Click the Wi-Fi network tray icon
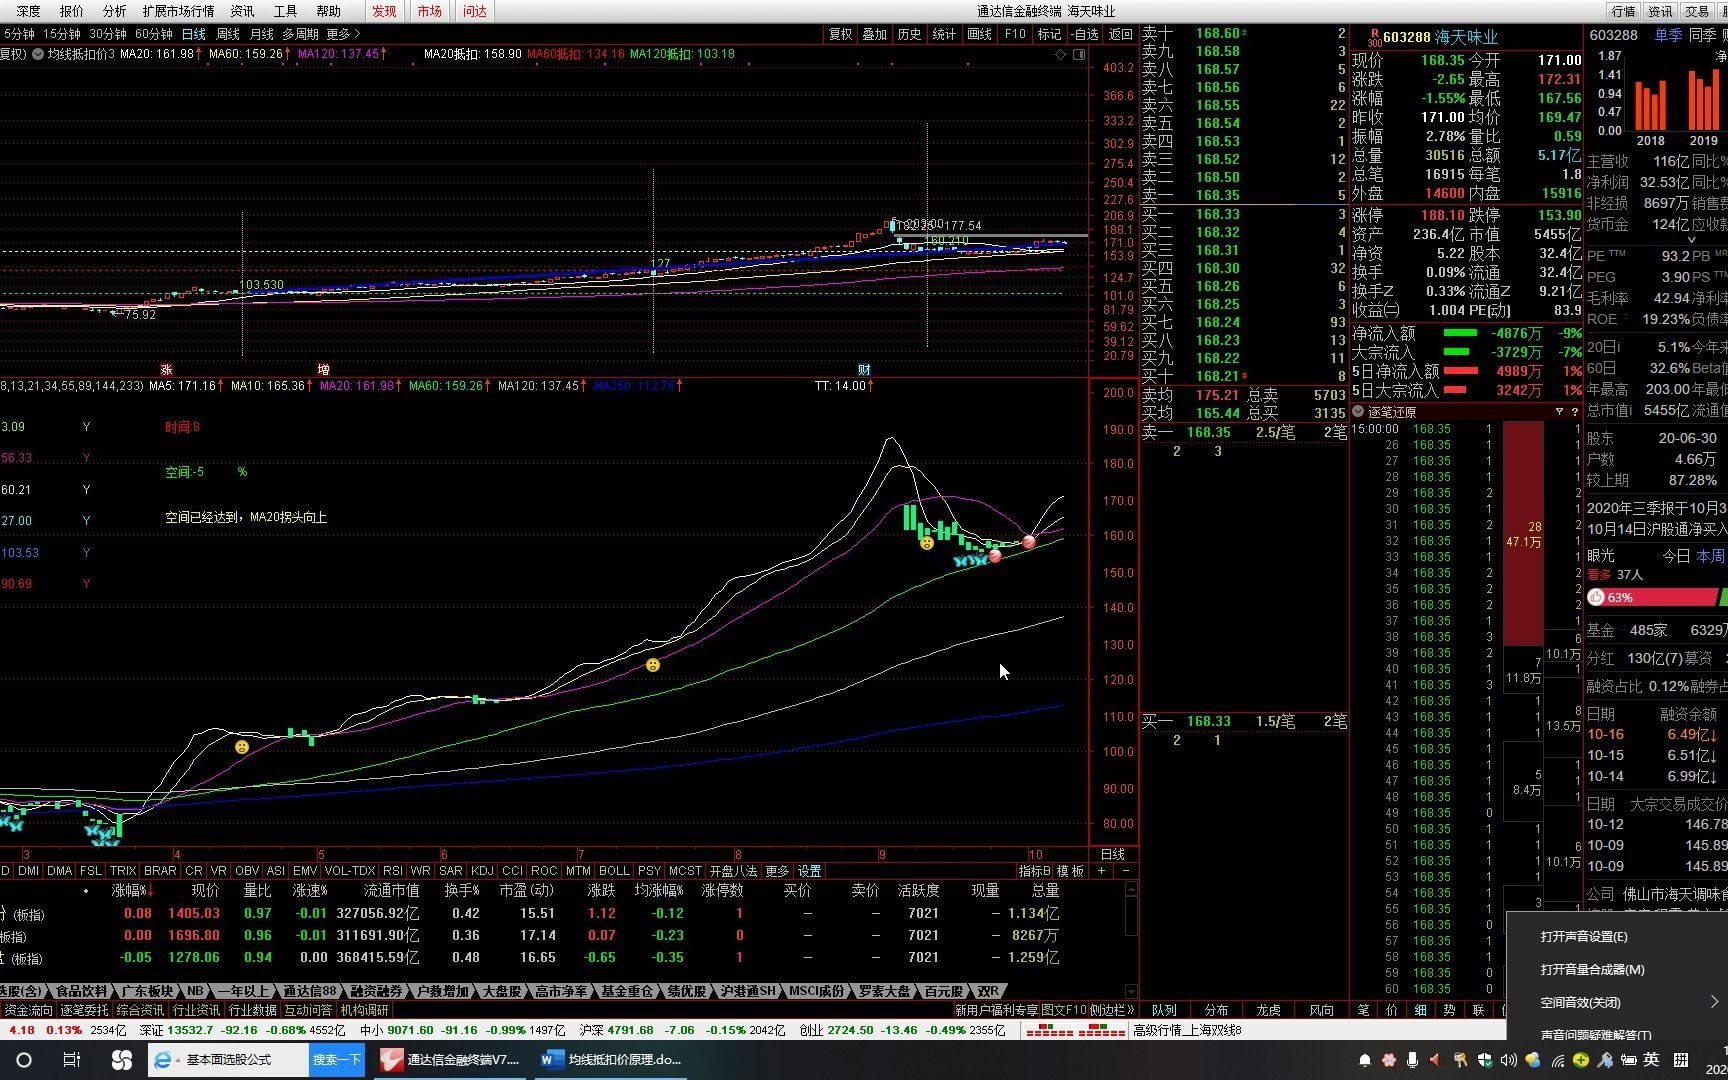Image resolution: width=1728 pixels, height=1080 pixels. (1557, 1060)
